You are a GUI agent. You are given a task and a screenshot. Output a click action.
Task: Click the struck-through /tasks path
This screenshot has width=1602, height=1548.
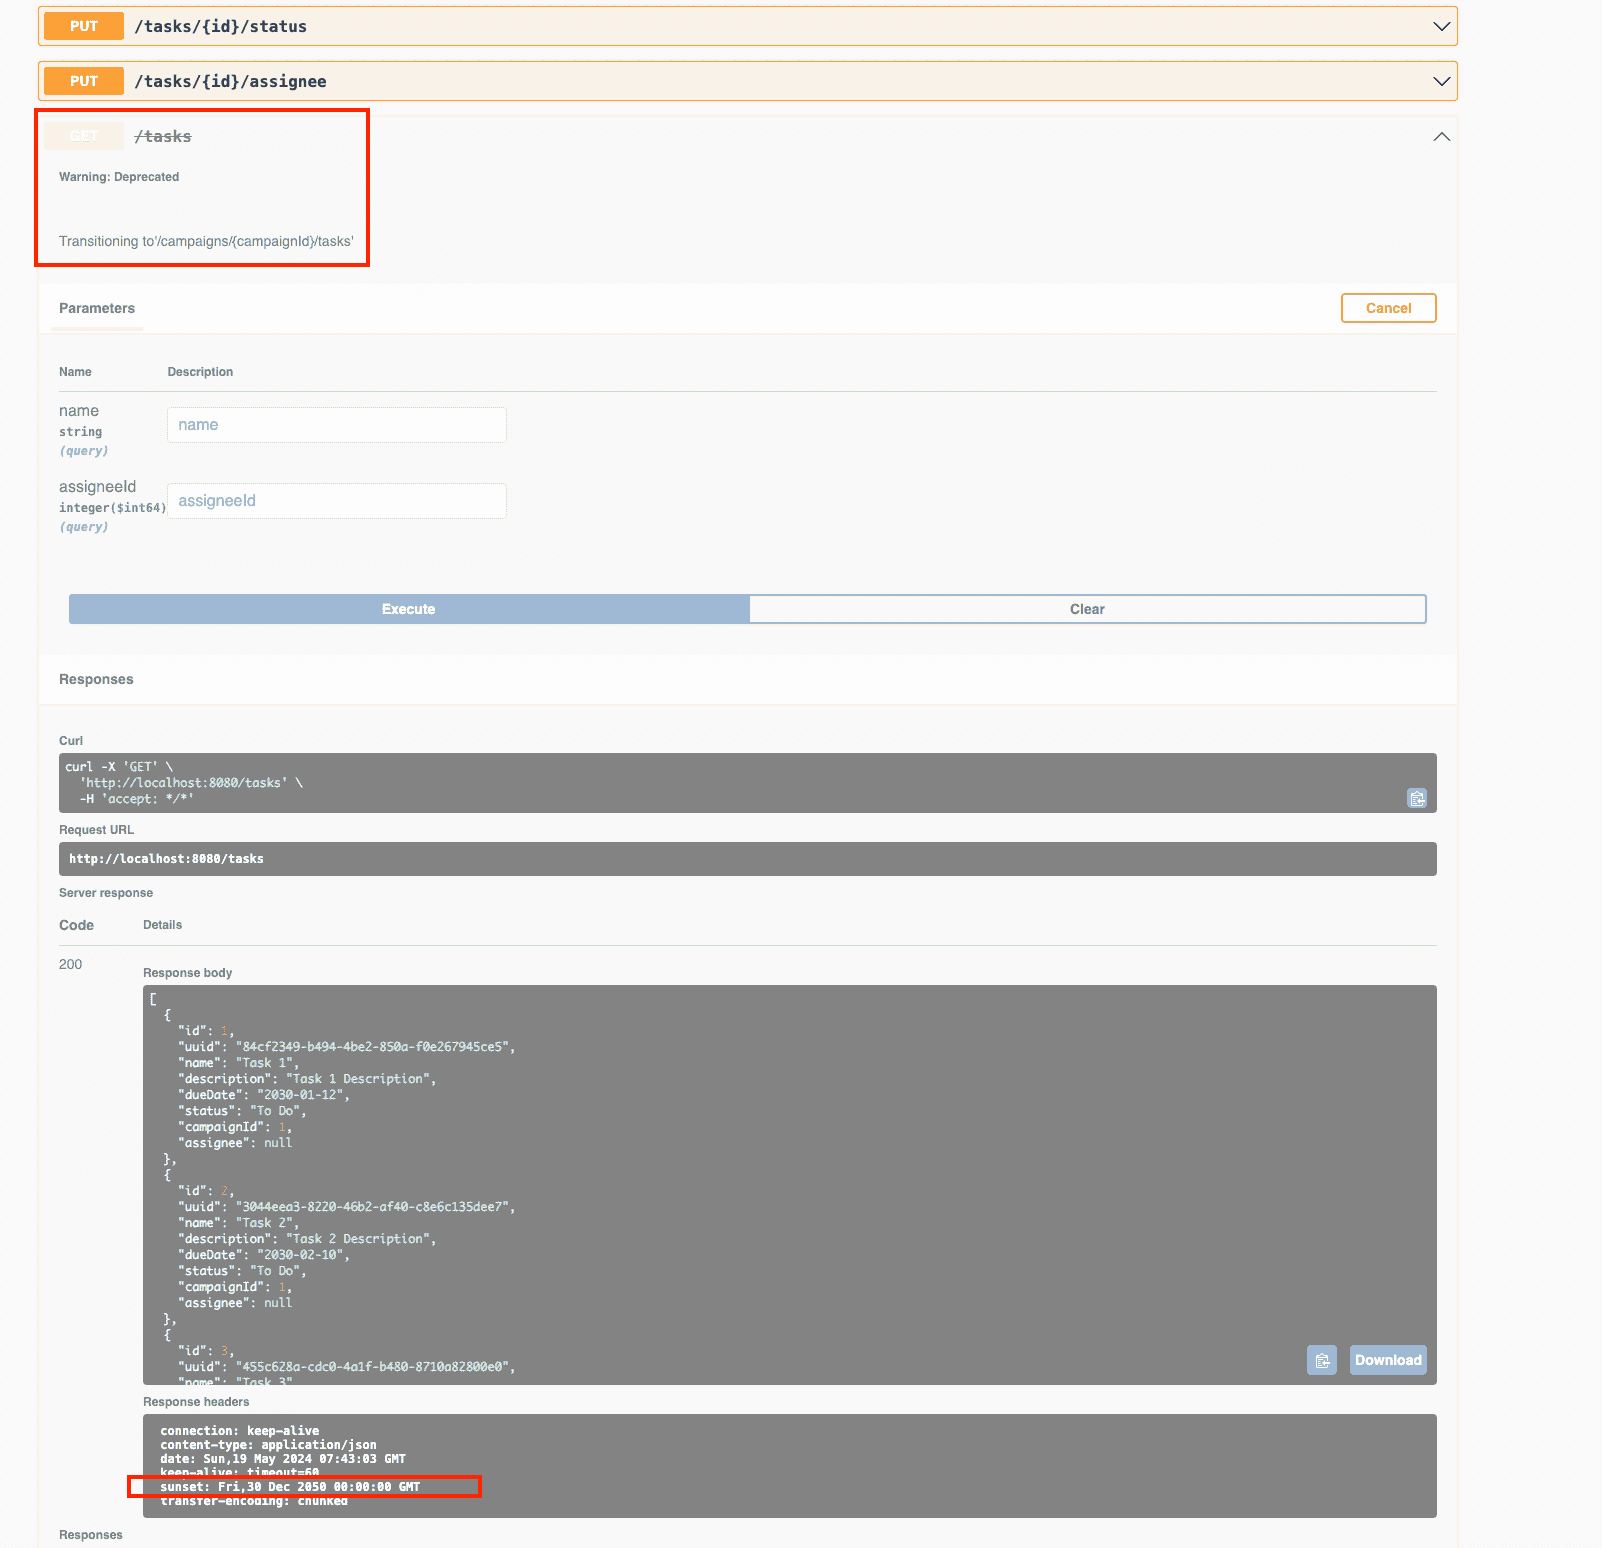163,136
